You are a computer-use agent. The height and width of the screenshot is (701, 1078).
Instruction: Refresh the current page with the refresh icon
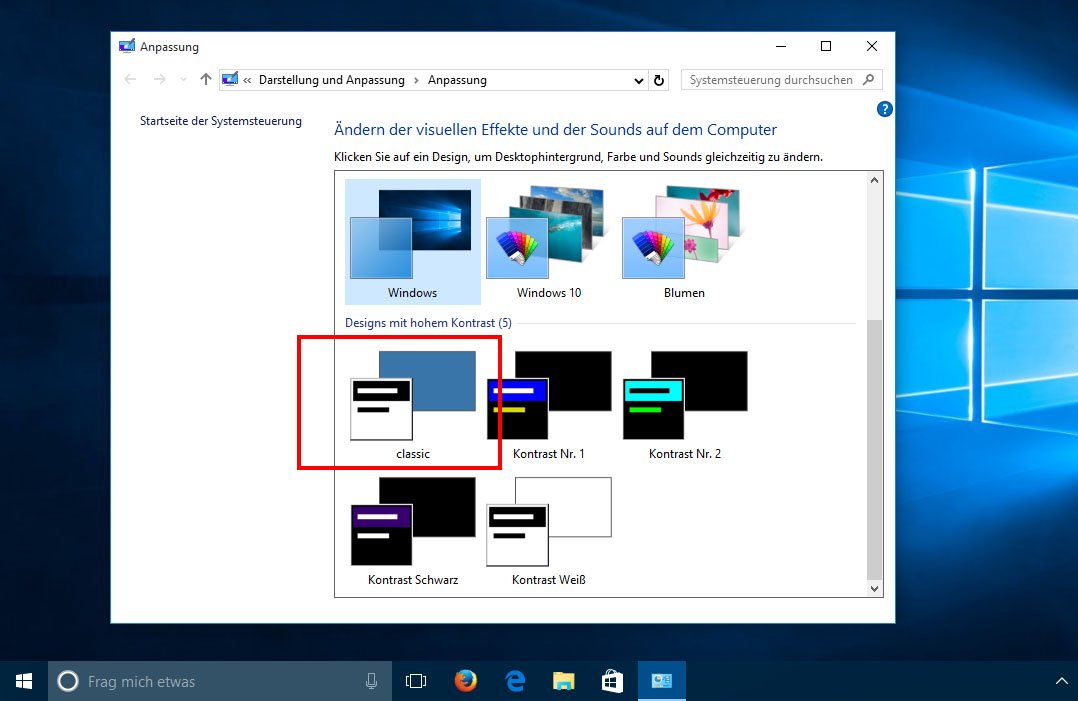pyautogui.click(x=659, y=79)
